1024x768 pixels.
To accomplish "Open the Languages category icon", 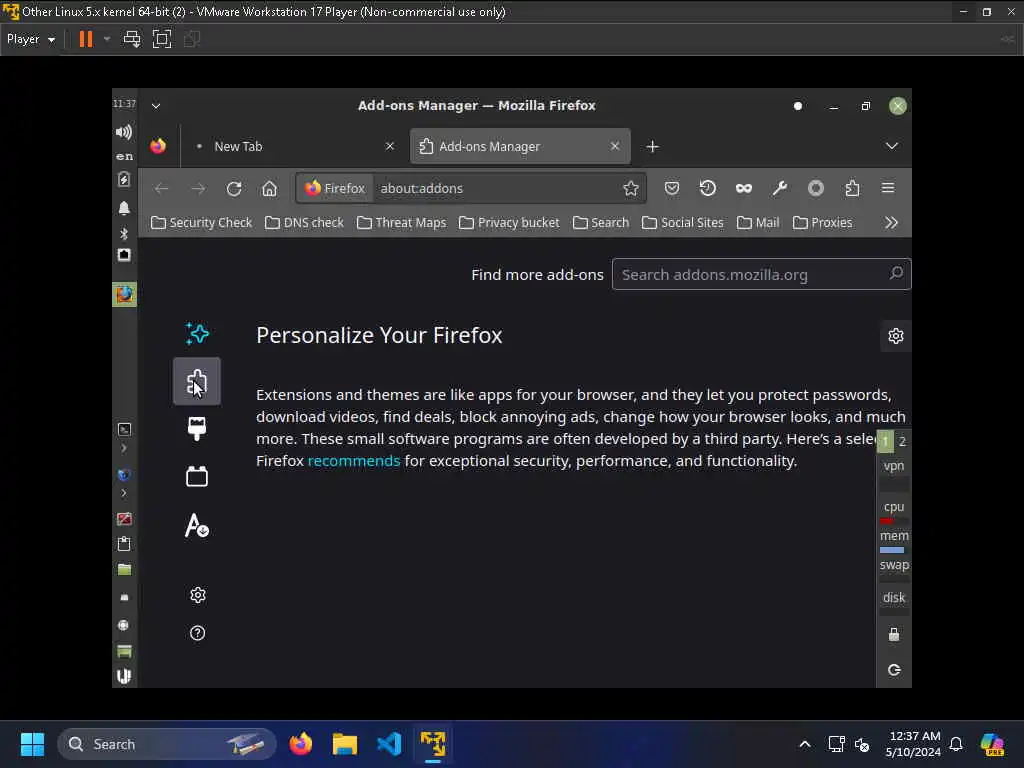I will [x=197, y=526].
